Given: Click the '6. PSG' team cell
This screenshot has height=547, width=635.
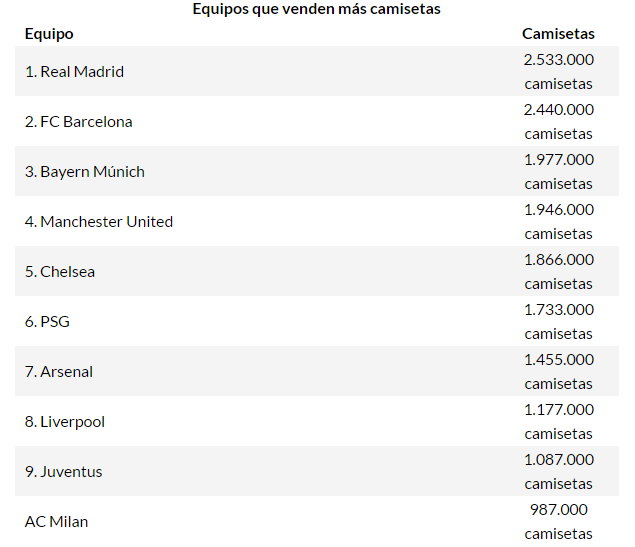Looking at the screenshot, I should (x=47, y=322).
